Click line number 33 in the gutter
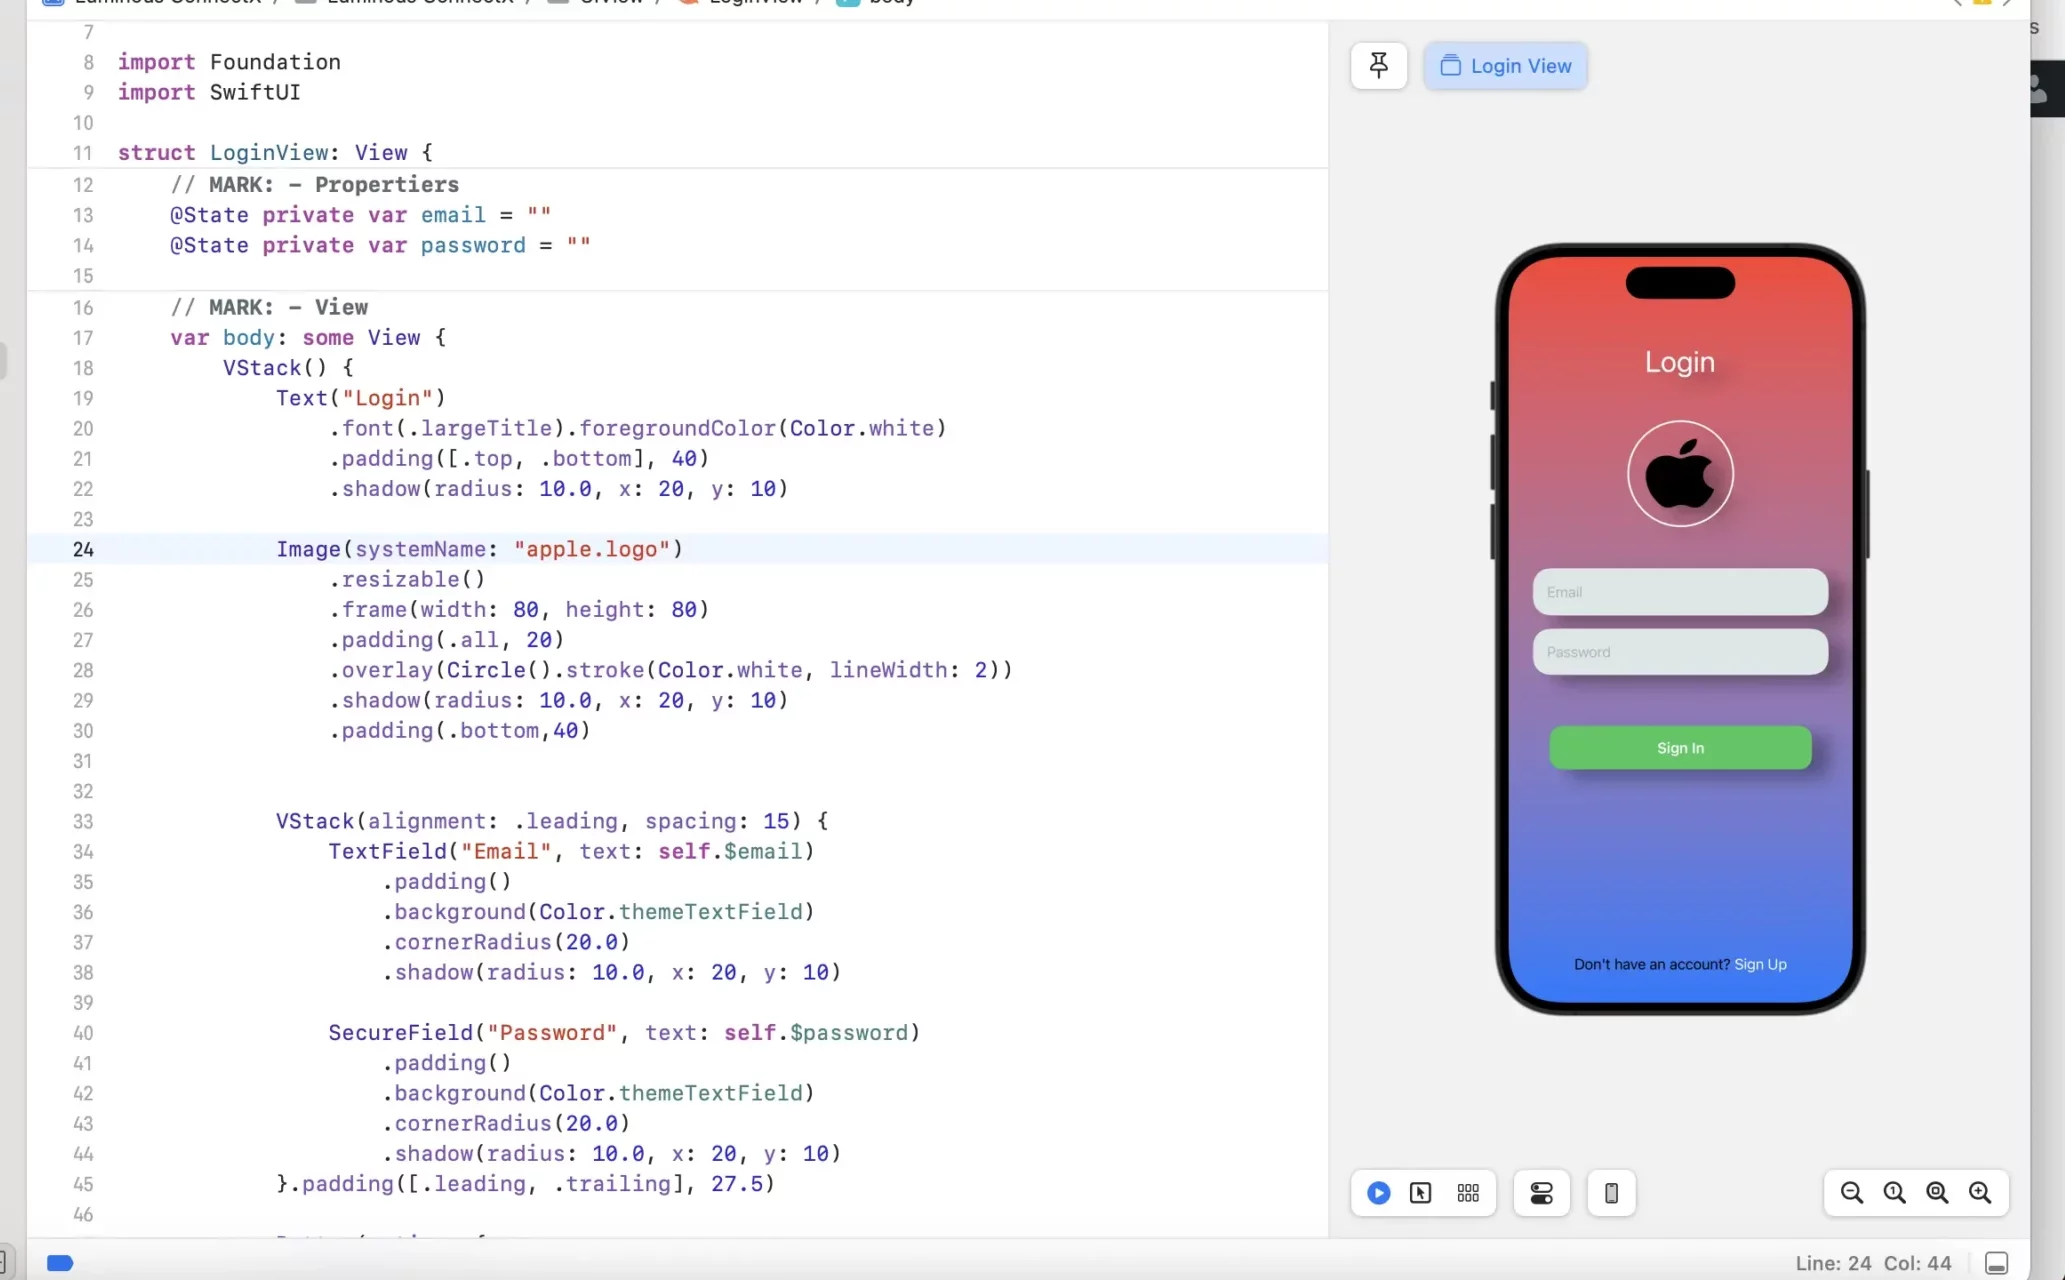The height and width of the screenshot is (1280, 2065). point(83,821)
